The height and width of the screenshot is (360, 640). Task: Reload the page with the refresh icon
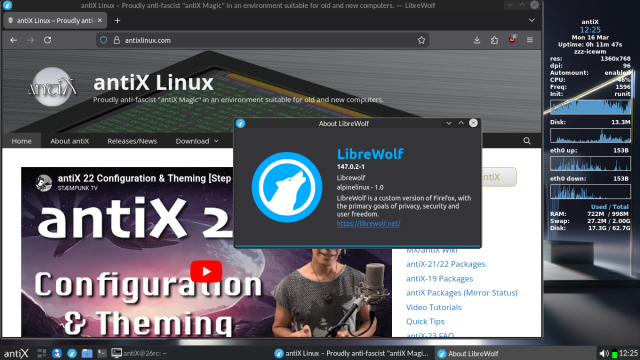pos(47,40)
